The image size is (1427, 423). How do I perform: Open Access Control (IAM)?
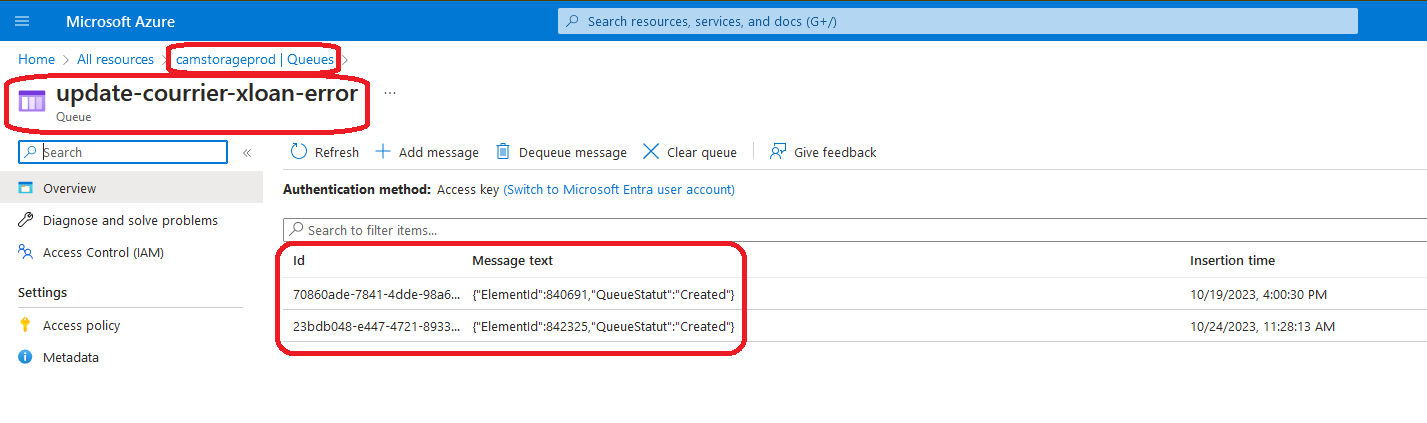[103, 253]
